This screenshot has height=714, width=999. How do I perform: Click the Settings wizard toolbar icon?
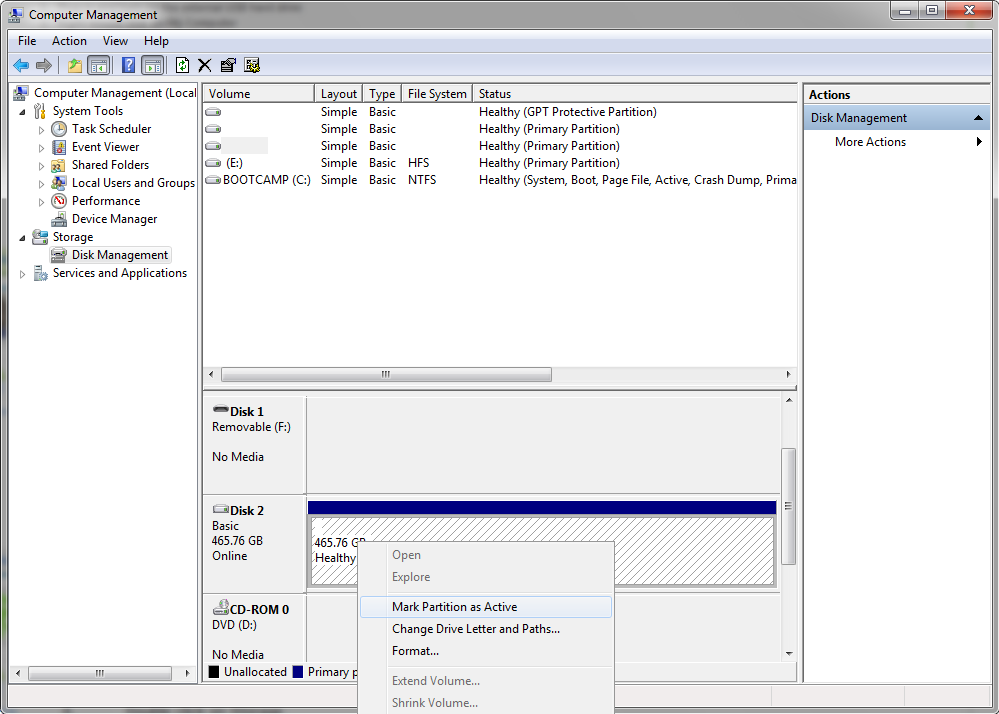[x=252, y=65]
